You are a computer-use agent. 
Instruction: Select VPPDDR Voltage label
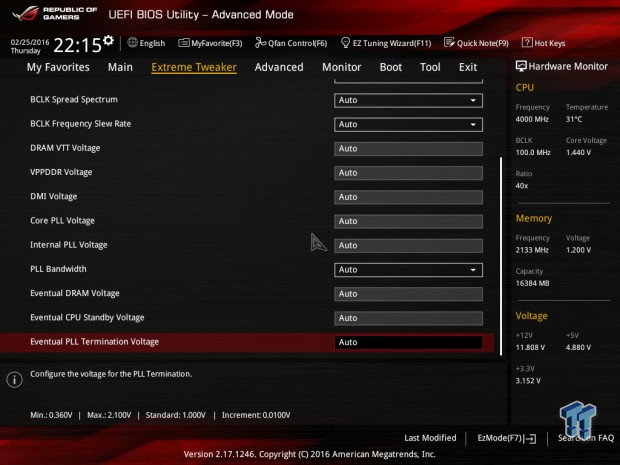pos(61,172)
